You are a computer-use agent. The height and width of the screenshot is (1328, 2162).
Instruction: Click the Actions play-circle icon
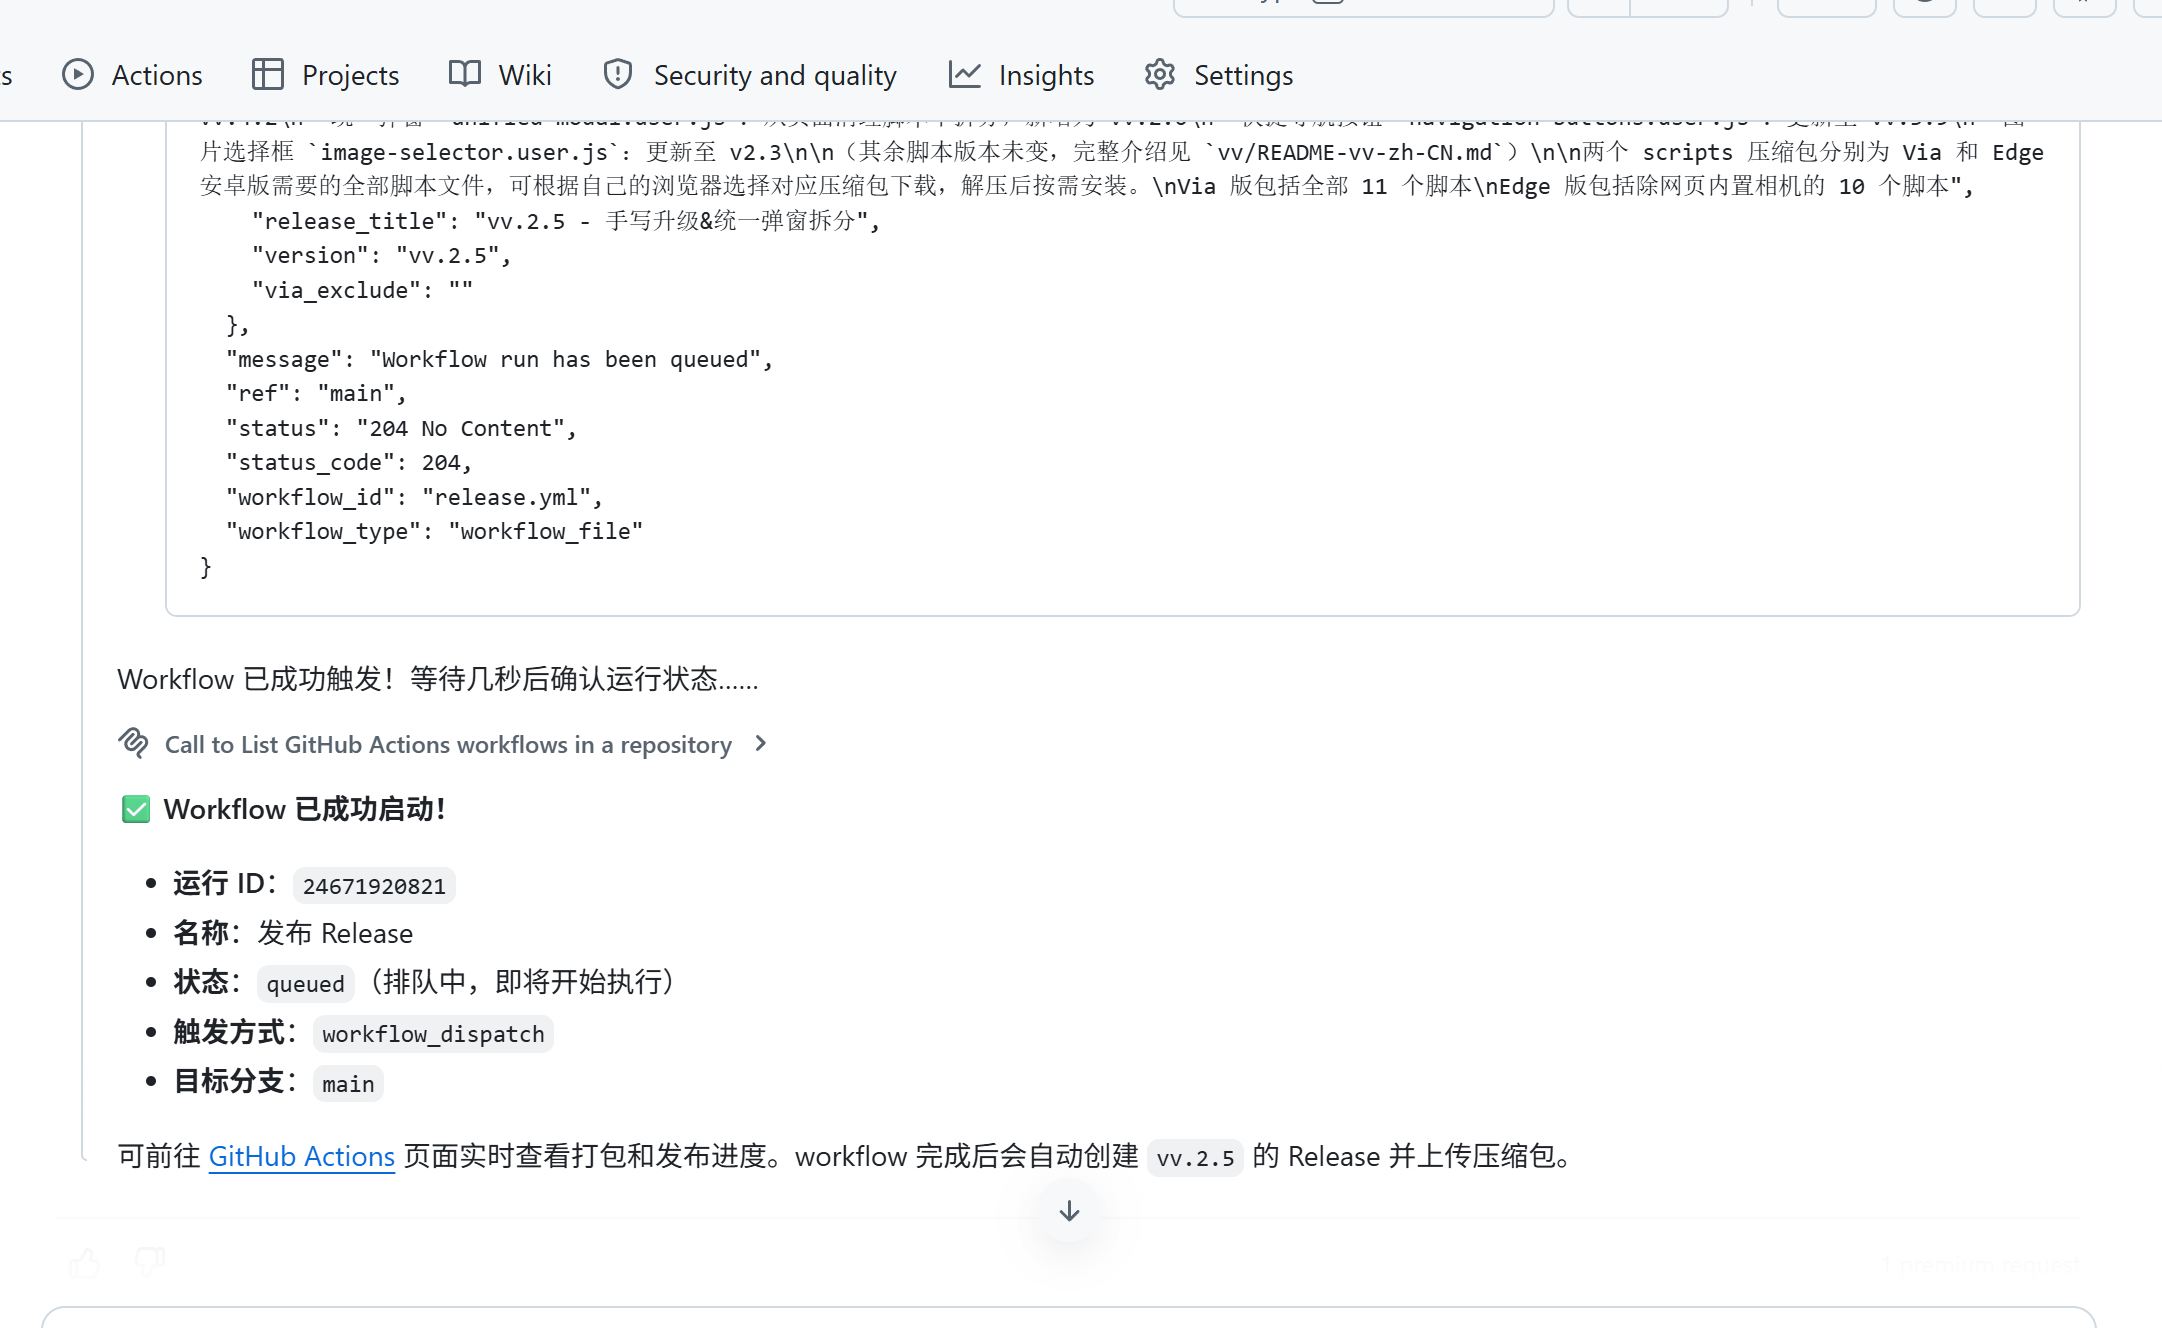coord(78,75)
